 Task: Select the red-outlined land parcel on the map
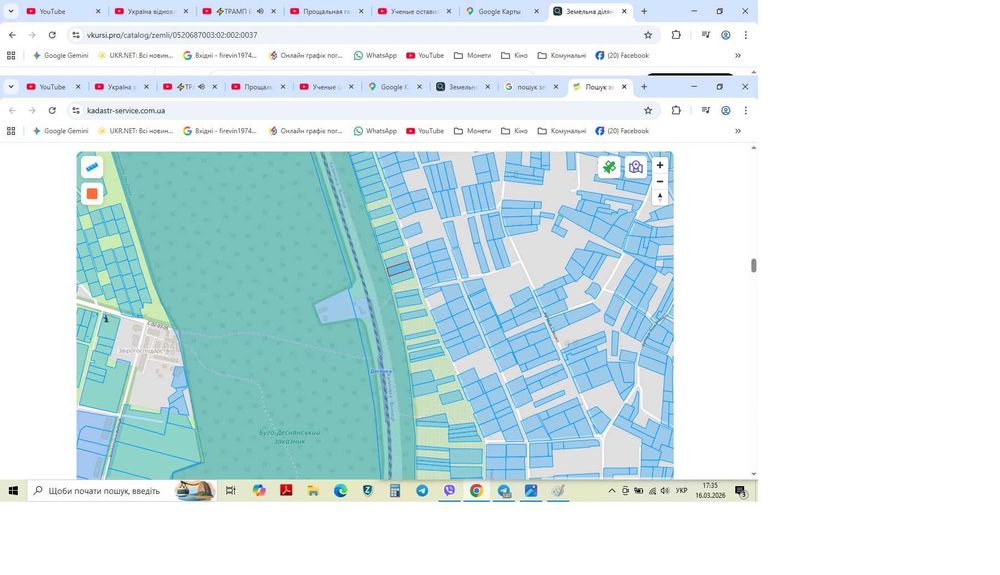(399, 269)
